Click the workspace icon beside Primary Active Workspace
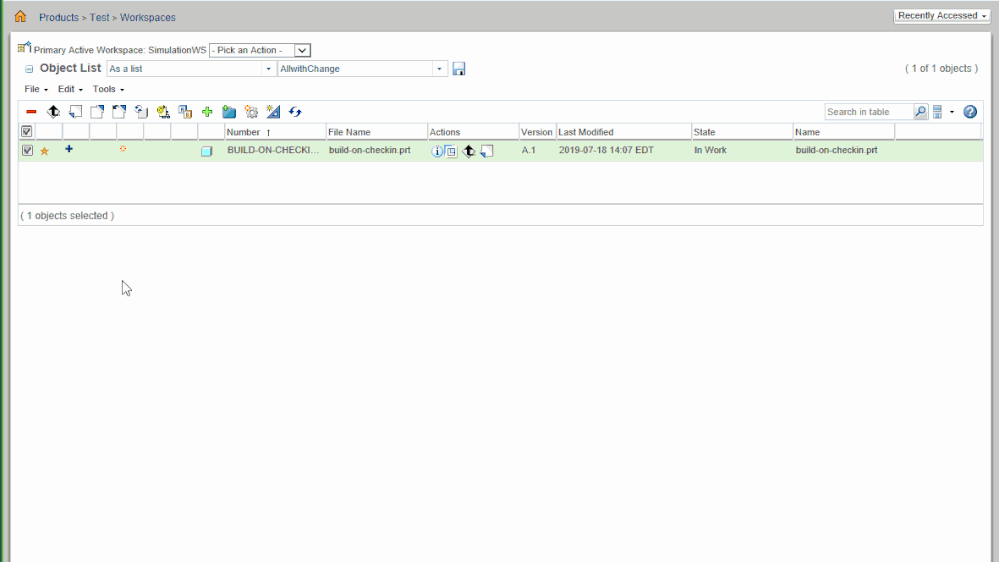Viewport: 999px width, 562px height. 24,48
